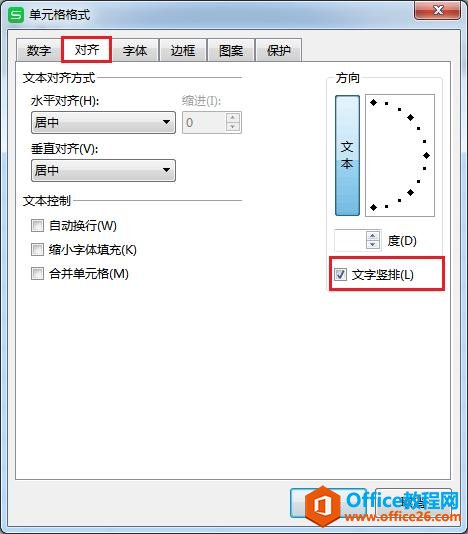Decrease degrees with the down spinner arrow
468x534 pixels.
(x=373, y=244)
